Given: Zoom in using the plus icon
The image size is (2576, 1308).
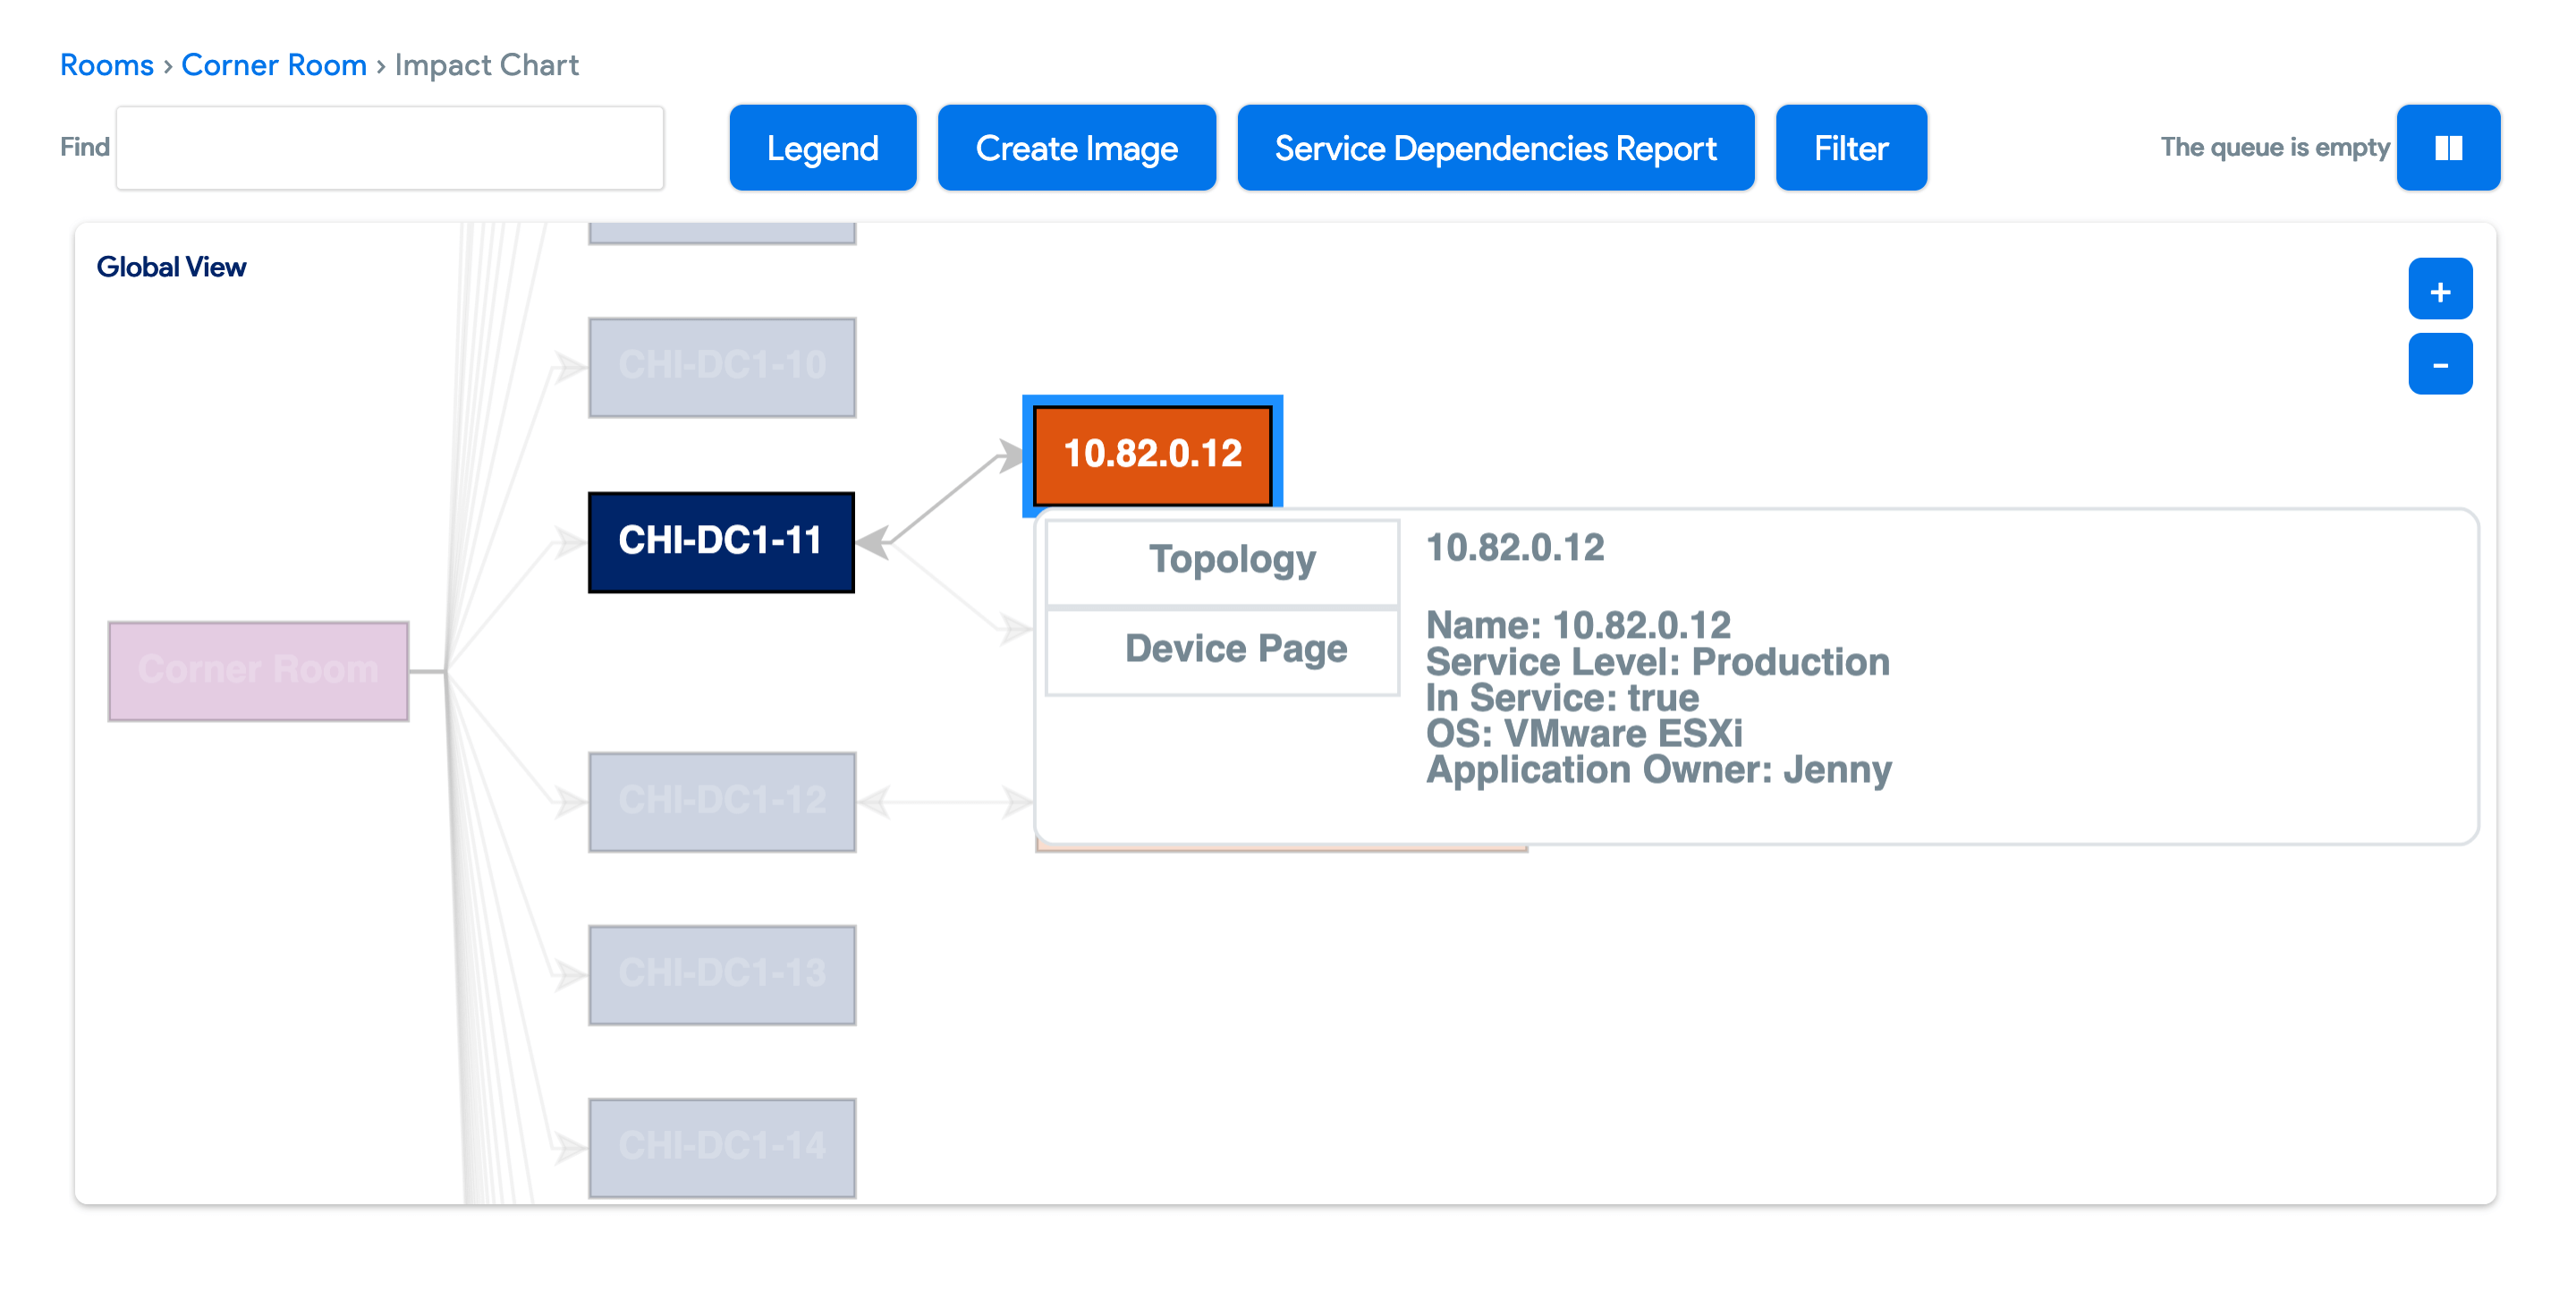Looking at the screenshot, I should 2440,291.
